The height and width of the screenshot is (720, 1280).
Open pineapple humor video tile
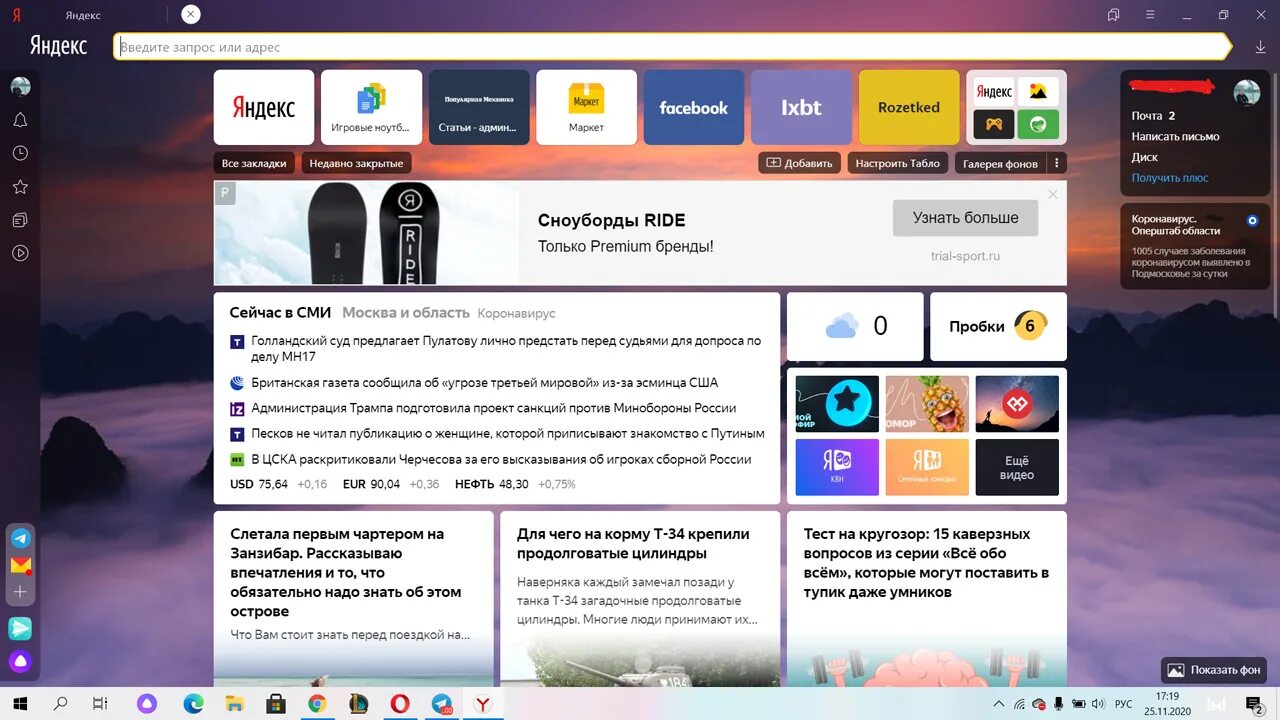927,404
